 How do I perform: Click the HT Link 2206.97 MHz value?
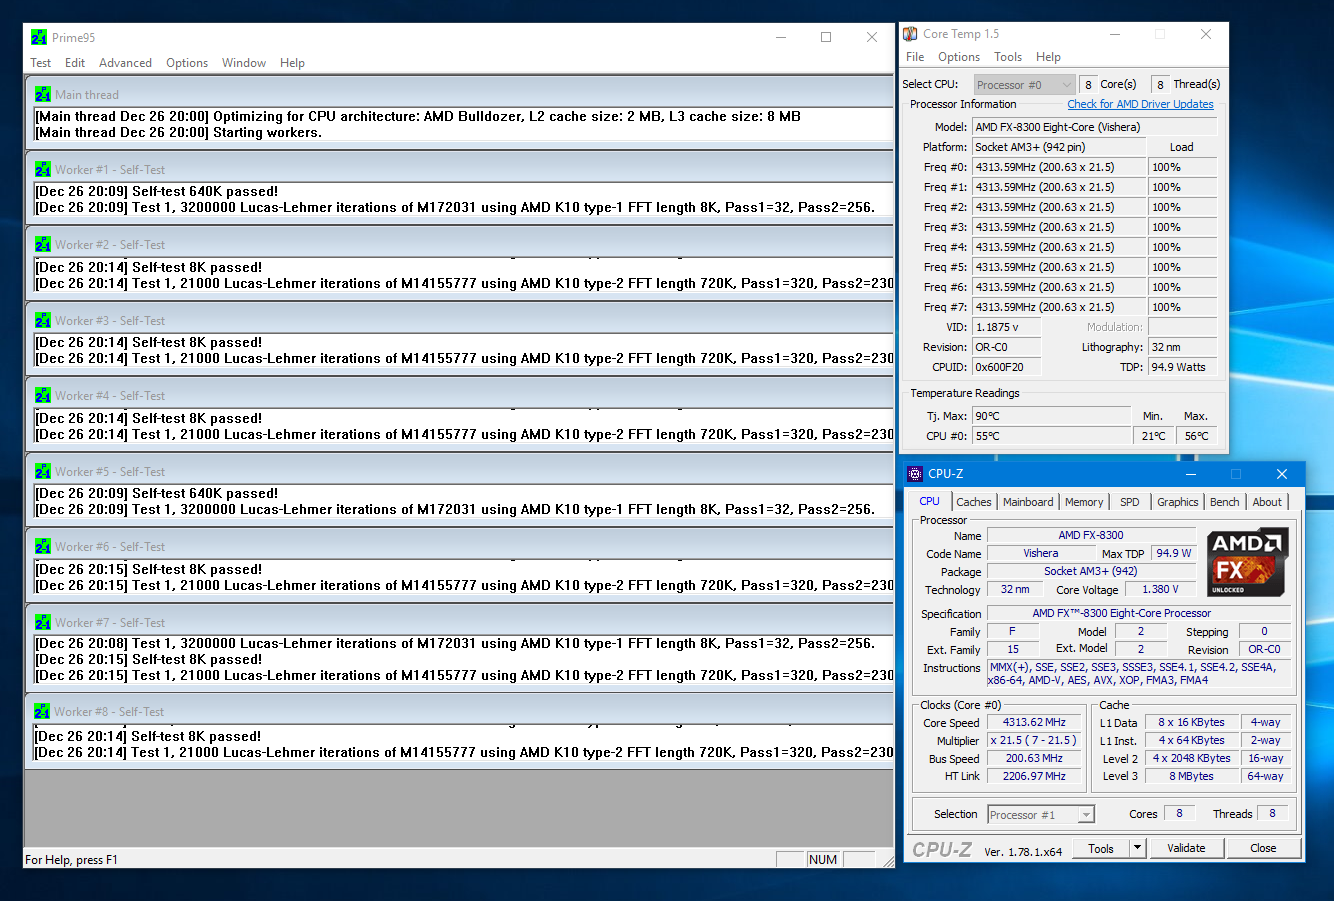pyautogui.click(x=1034, y=776)
